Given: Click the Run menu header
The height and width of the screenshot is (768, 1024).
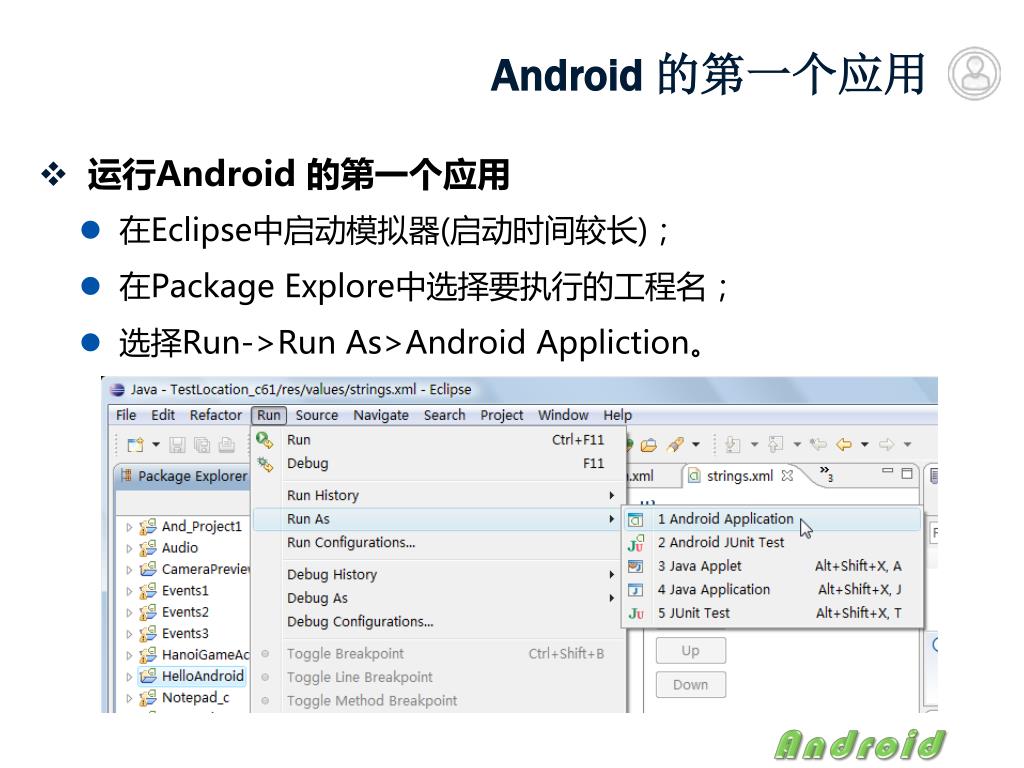Looking at the screenshot, I should tap(268, 415).
